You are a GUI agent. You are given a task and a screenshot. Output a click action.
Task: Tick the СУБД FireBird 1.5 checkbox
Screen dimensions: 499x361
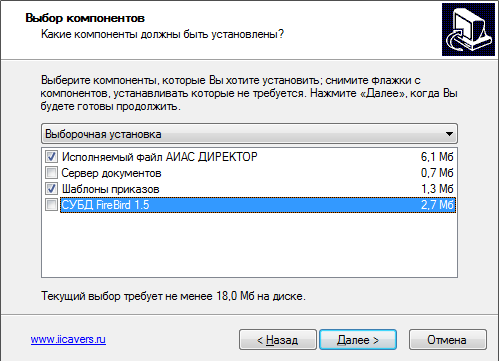click(x=51, y=205)
